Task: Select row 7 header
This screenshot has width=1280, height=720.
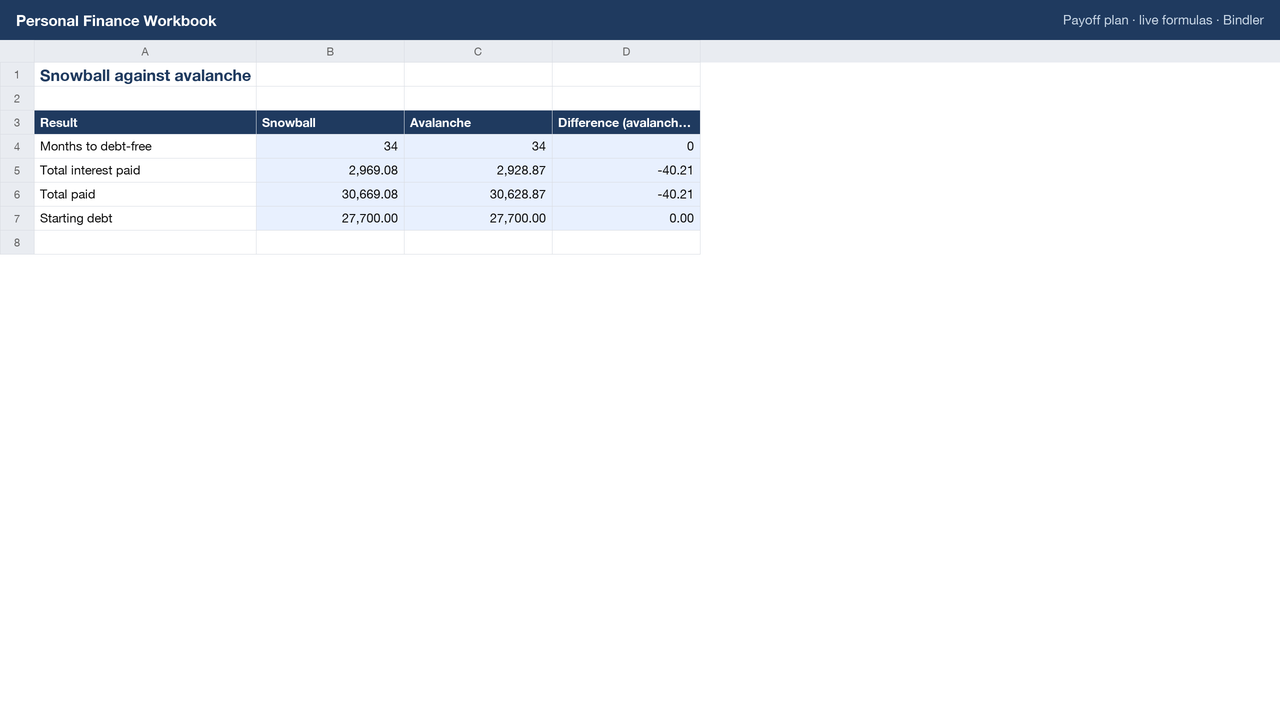Action: click(x=17, y=219)
